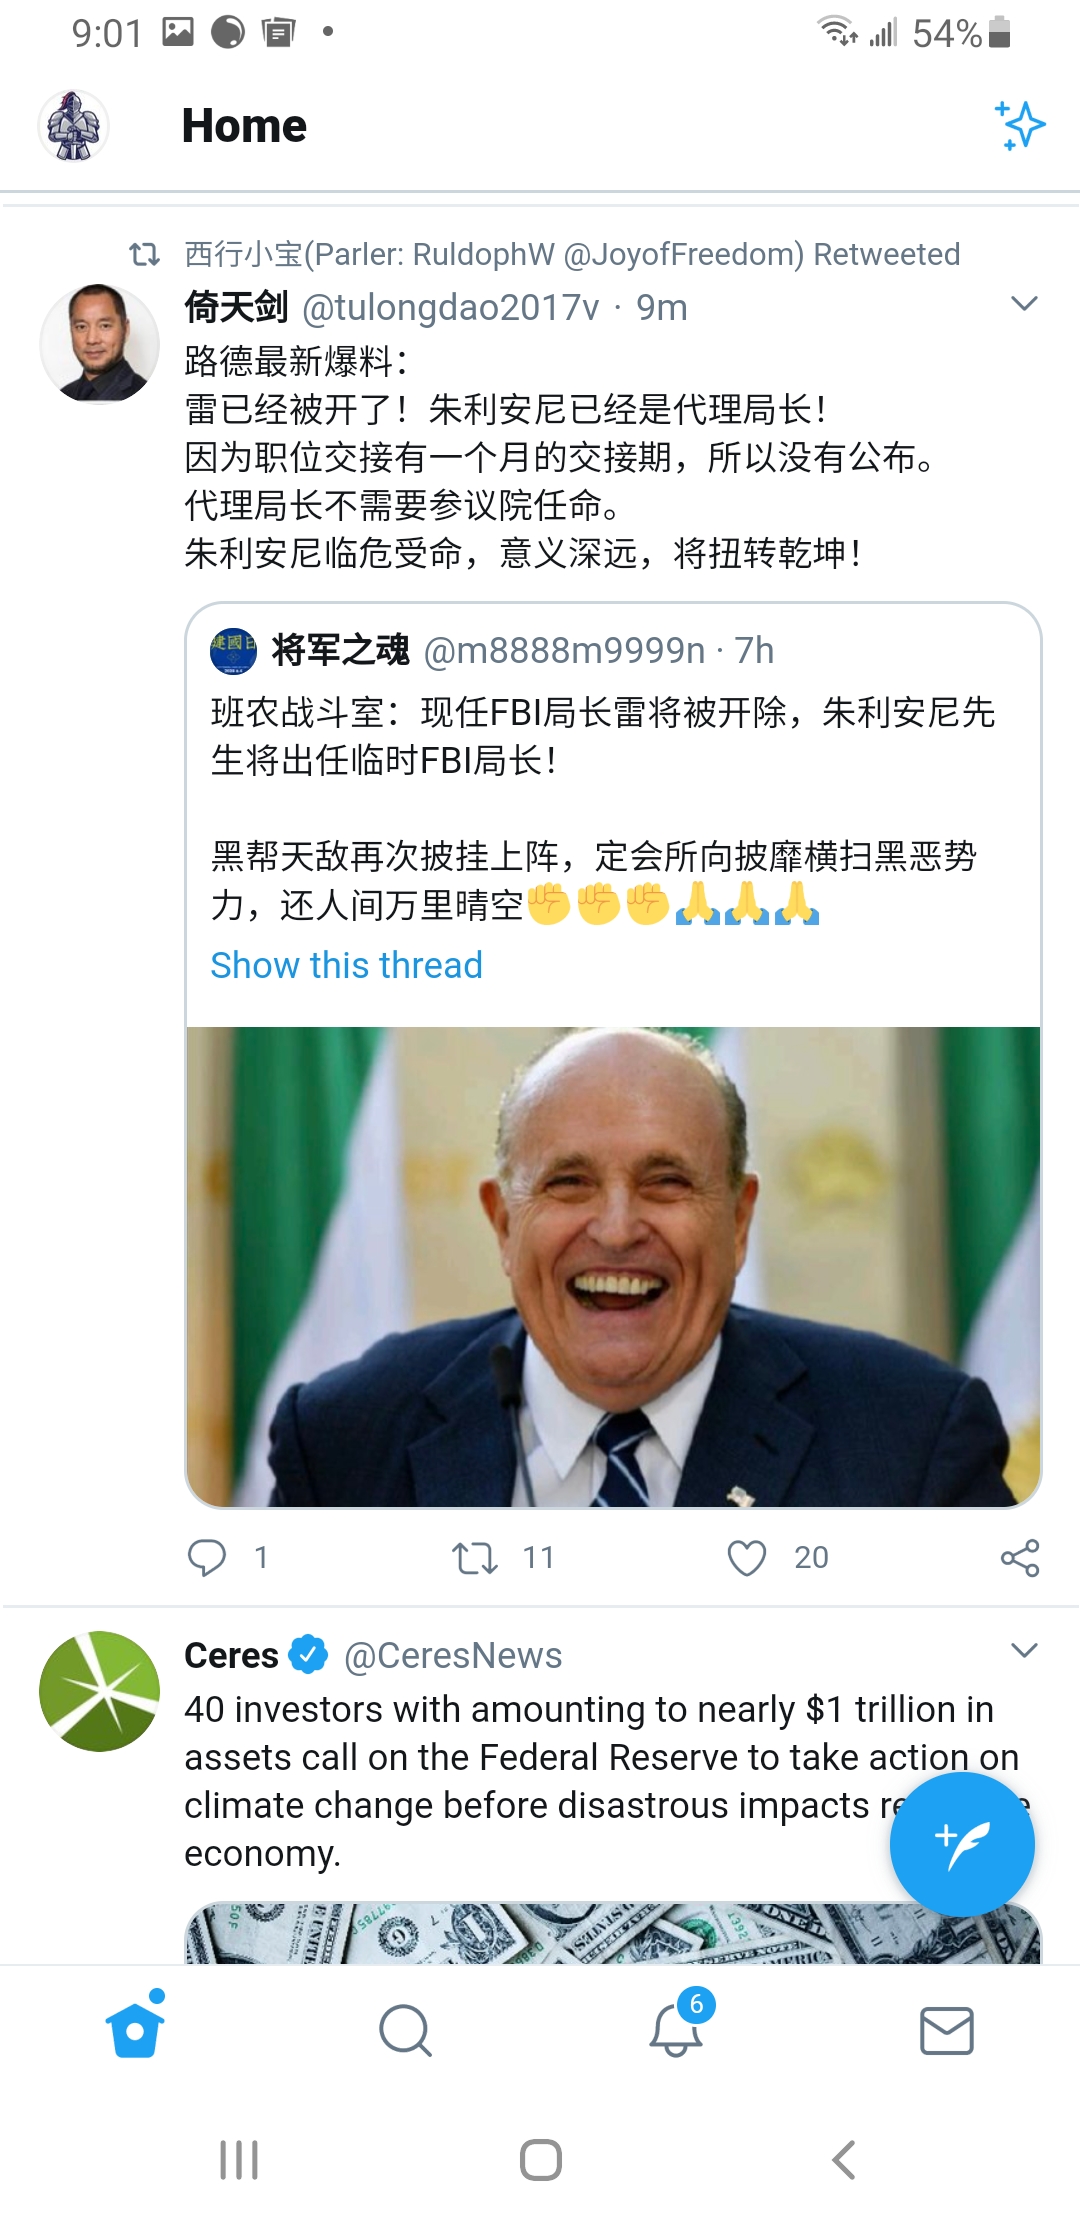Expand options for the 倚天剑 tweet
The width and height of the screenshot is (1080, 2220).
[1024, 304]
